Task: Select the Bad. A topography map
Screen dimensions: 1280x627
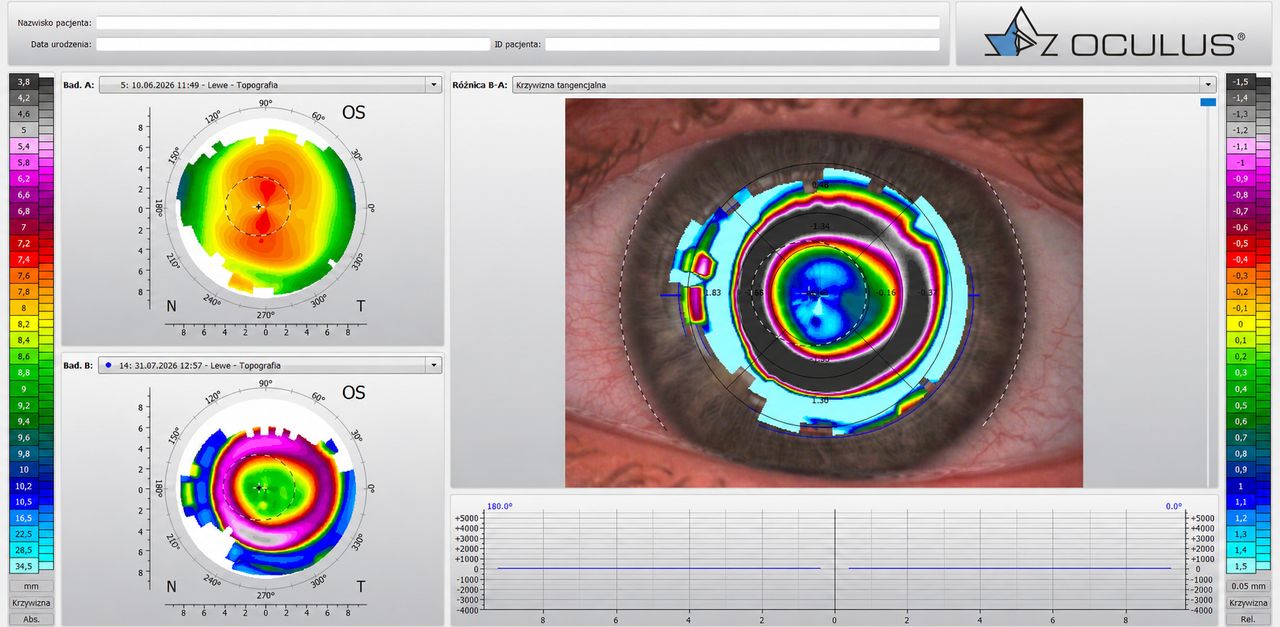Action: [266, 208]
